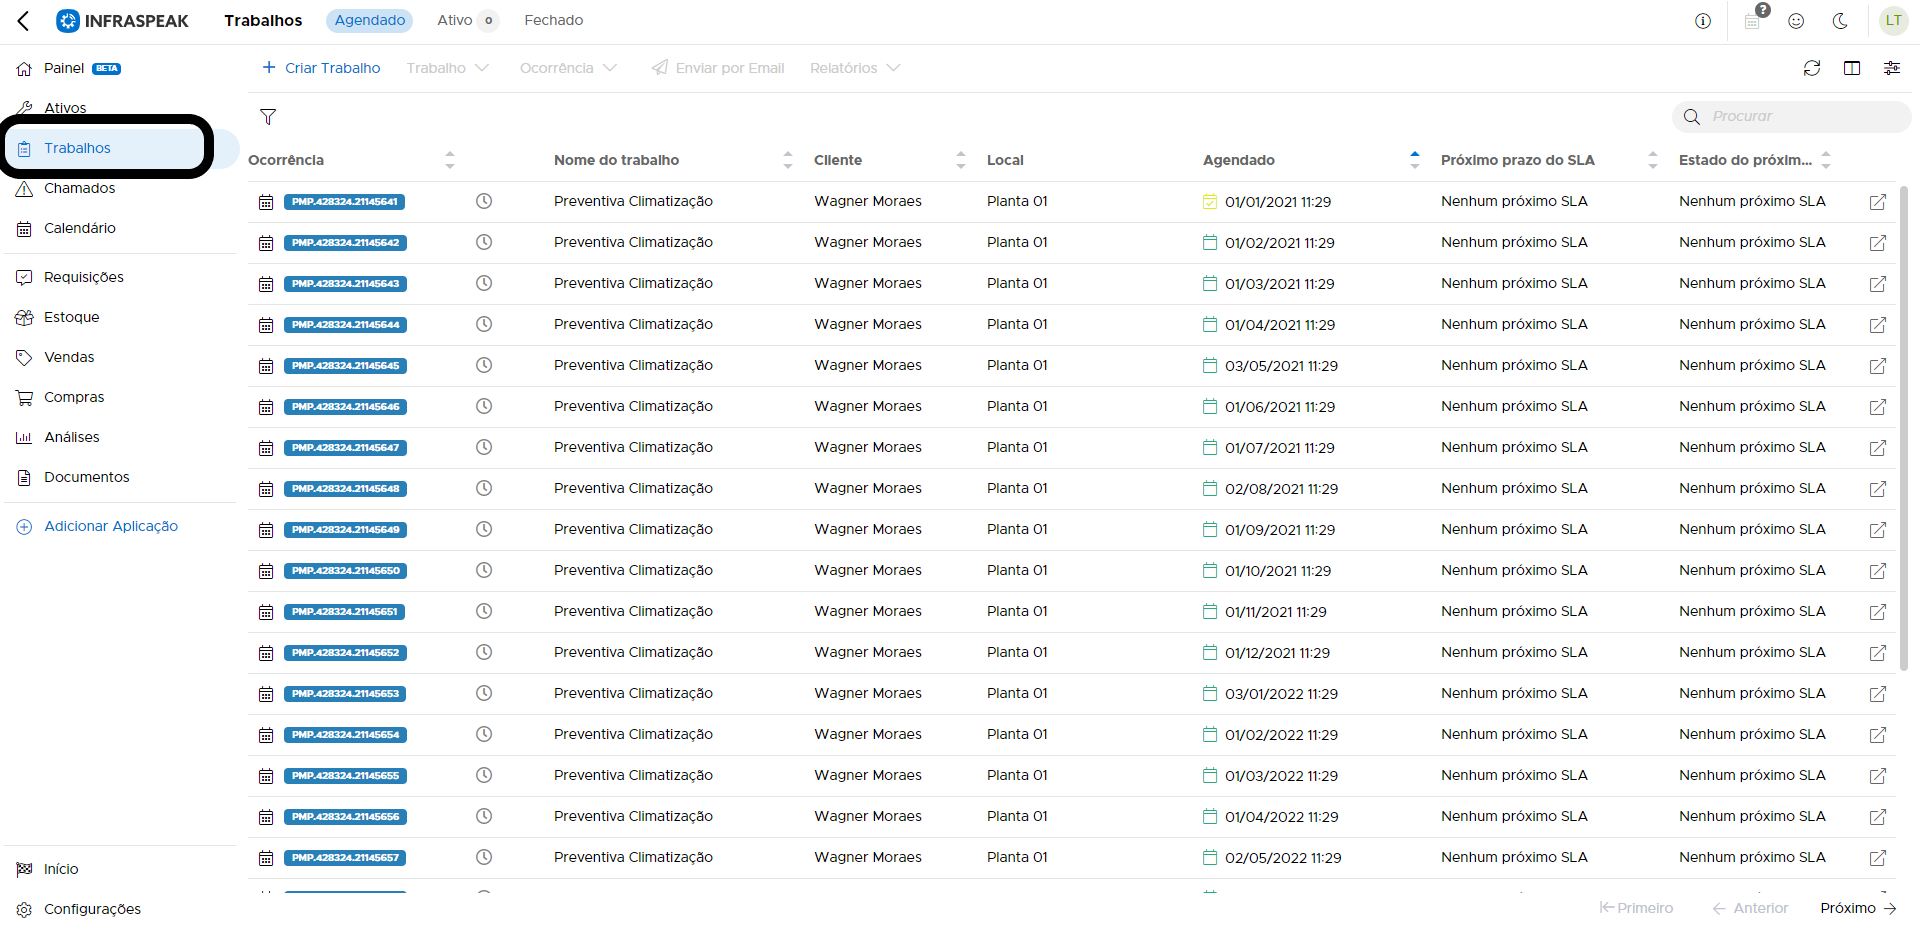Open badge PMP.428324.21145657

click(x=345, y=858)
